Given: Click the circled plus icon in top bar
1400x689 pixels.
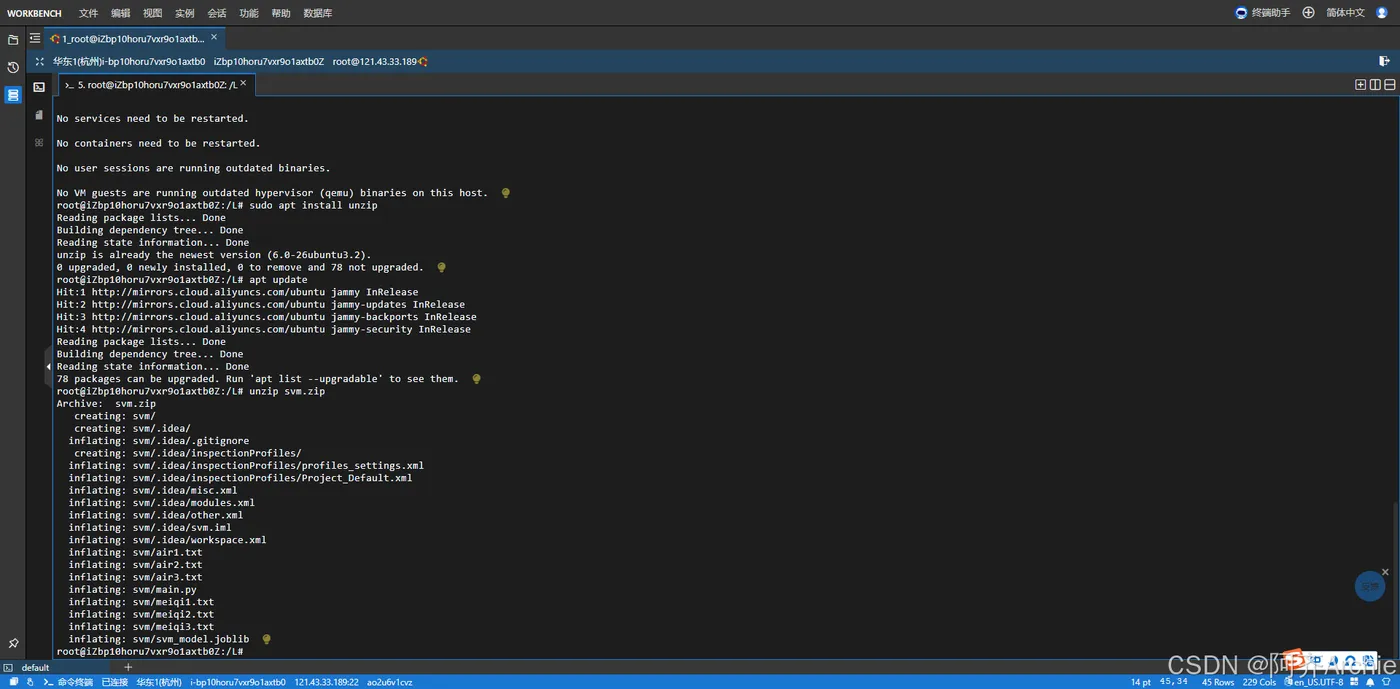Looking at the screenshot, I should pyautogui.click(x=1308, y=13).
